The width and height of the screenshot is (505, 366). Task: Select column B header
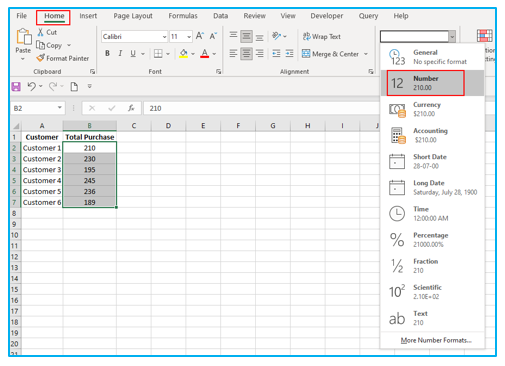tap(89, 126)
